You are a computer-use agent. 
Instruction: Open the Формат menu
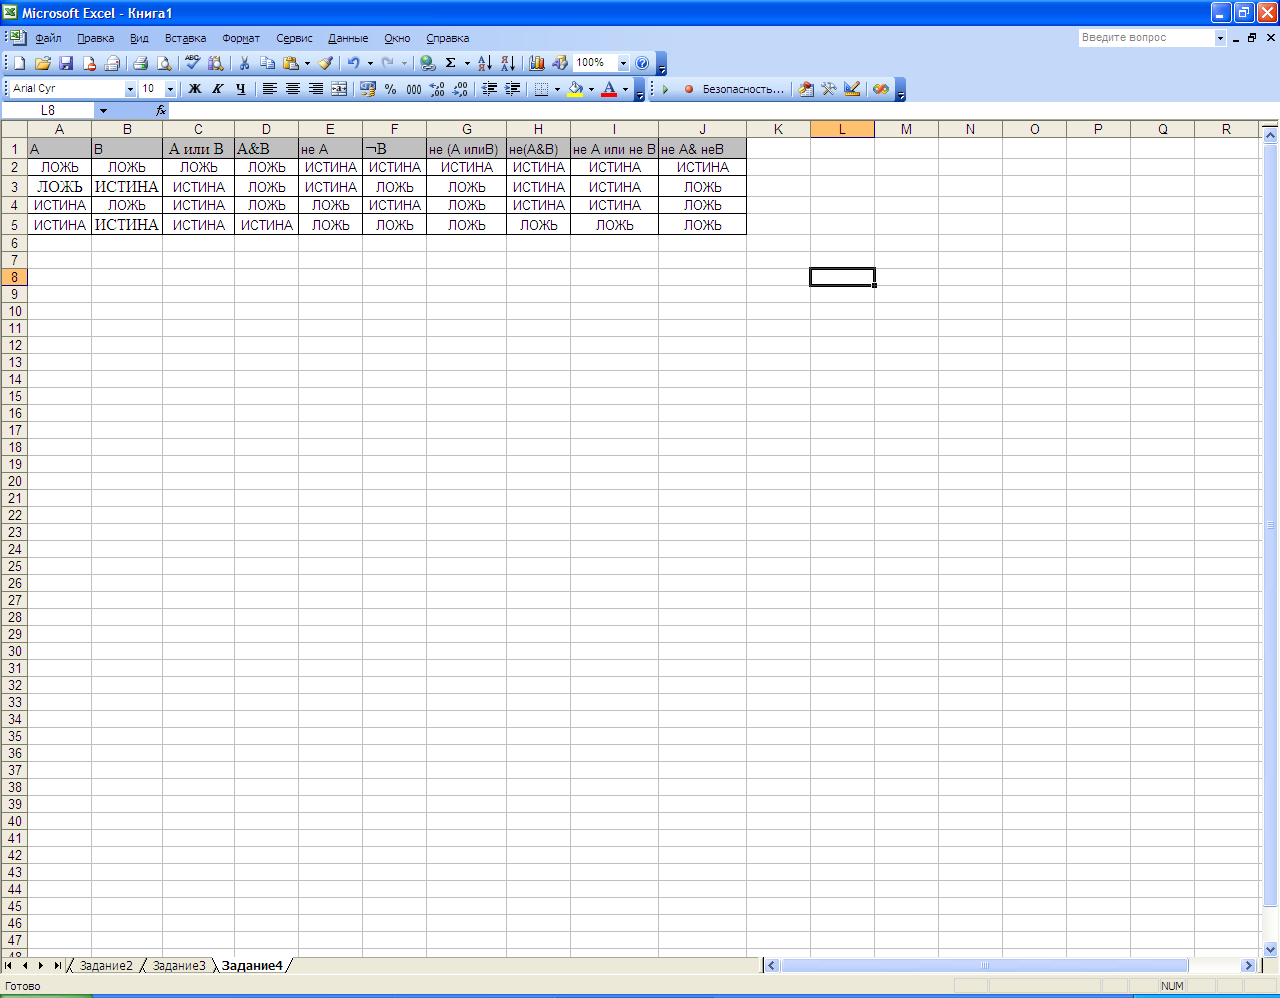[241, 38]
